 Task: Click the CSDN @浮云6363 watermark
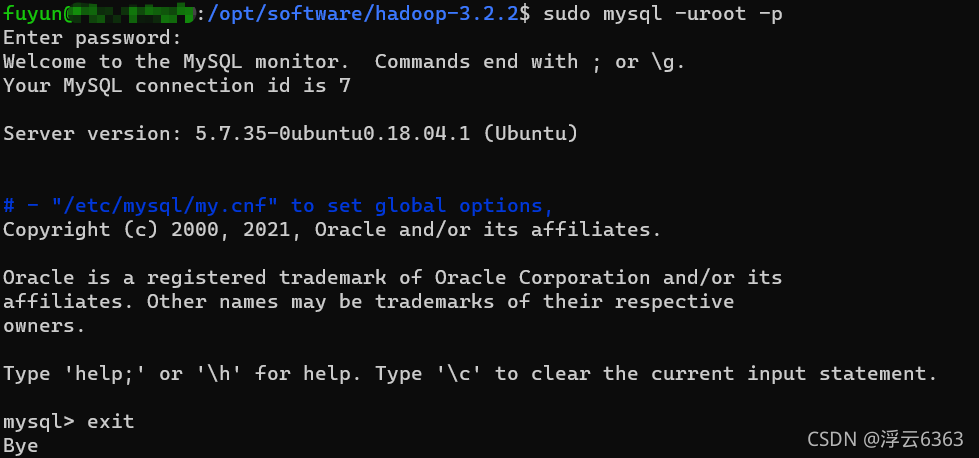click(x=885, y=439)
